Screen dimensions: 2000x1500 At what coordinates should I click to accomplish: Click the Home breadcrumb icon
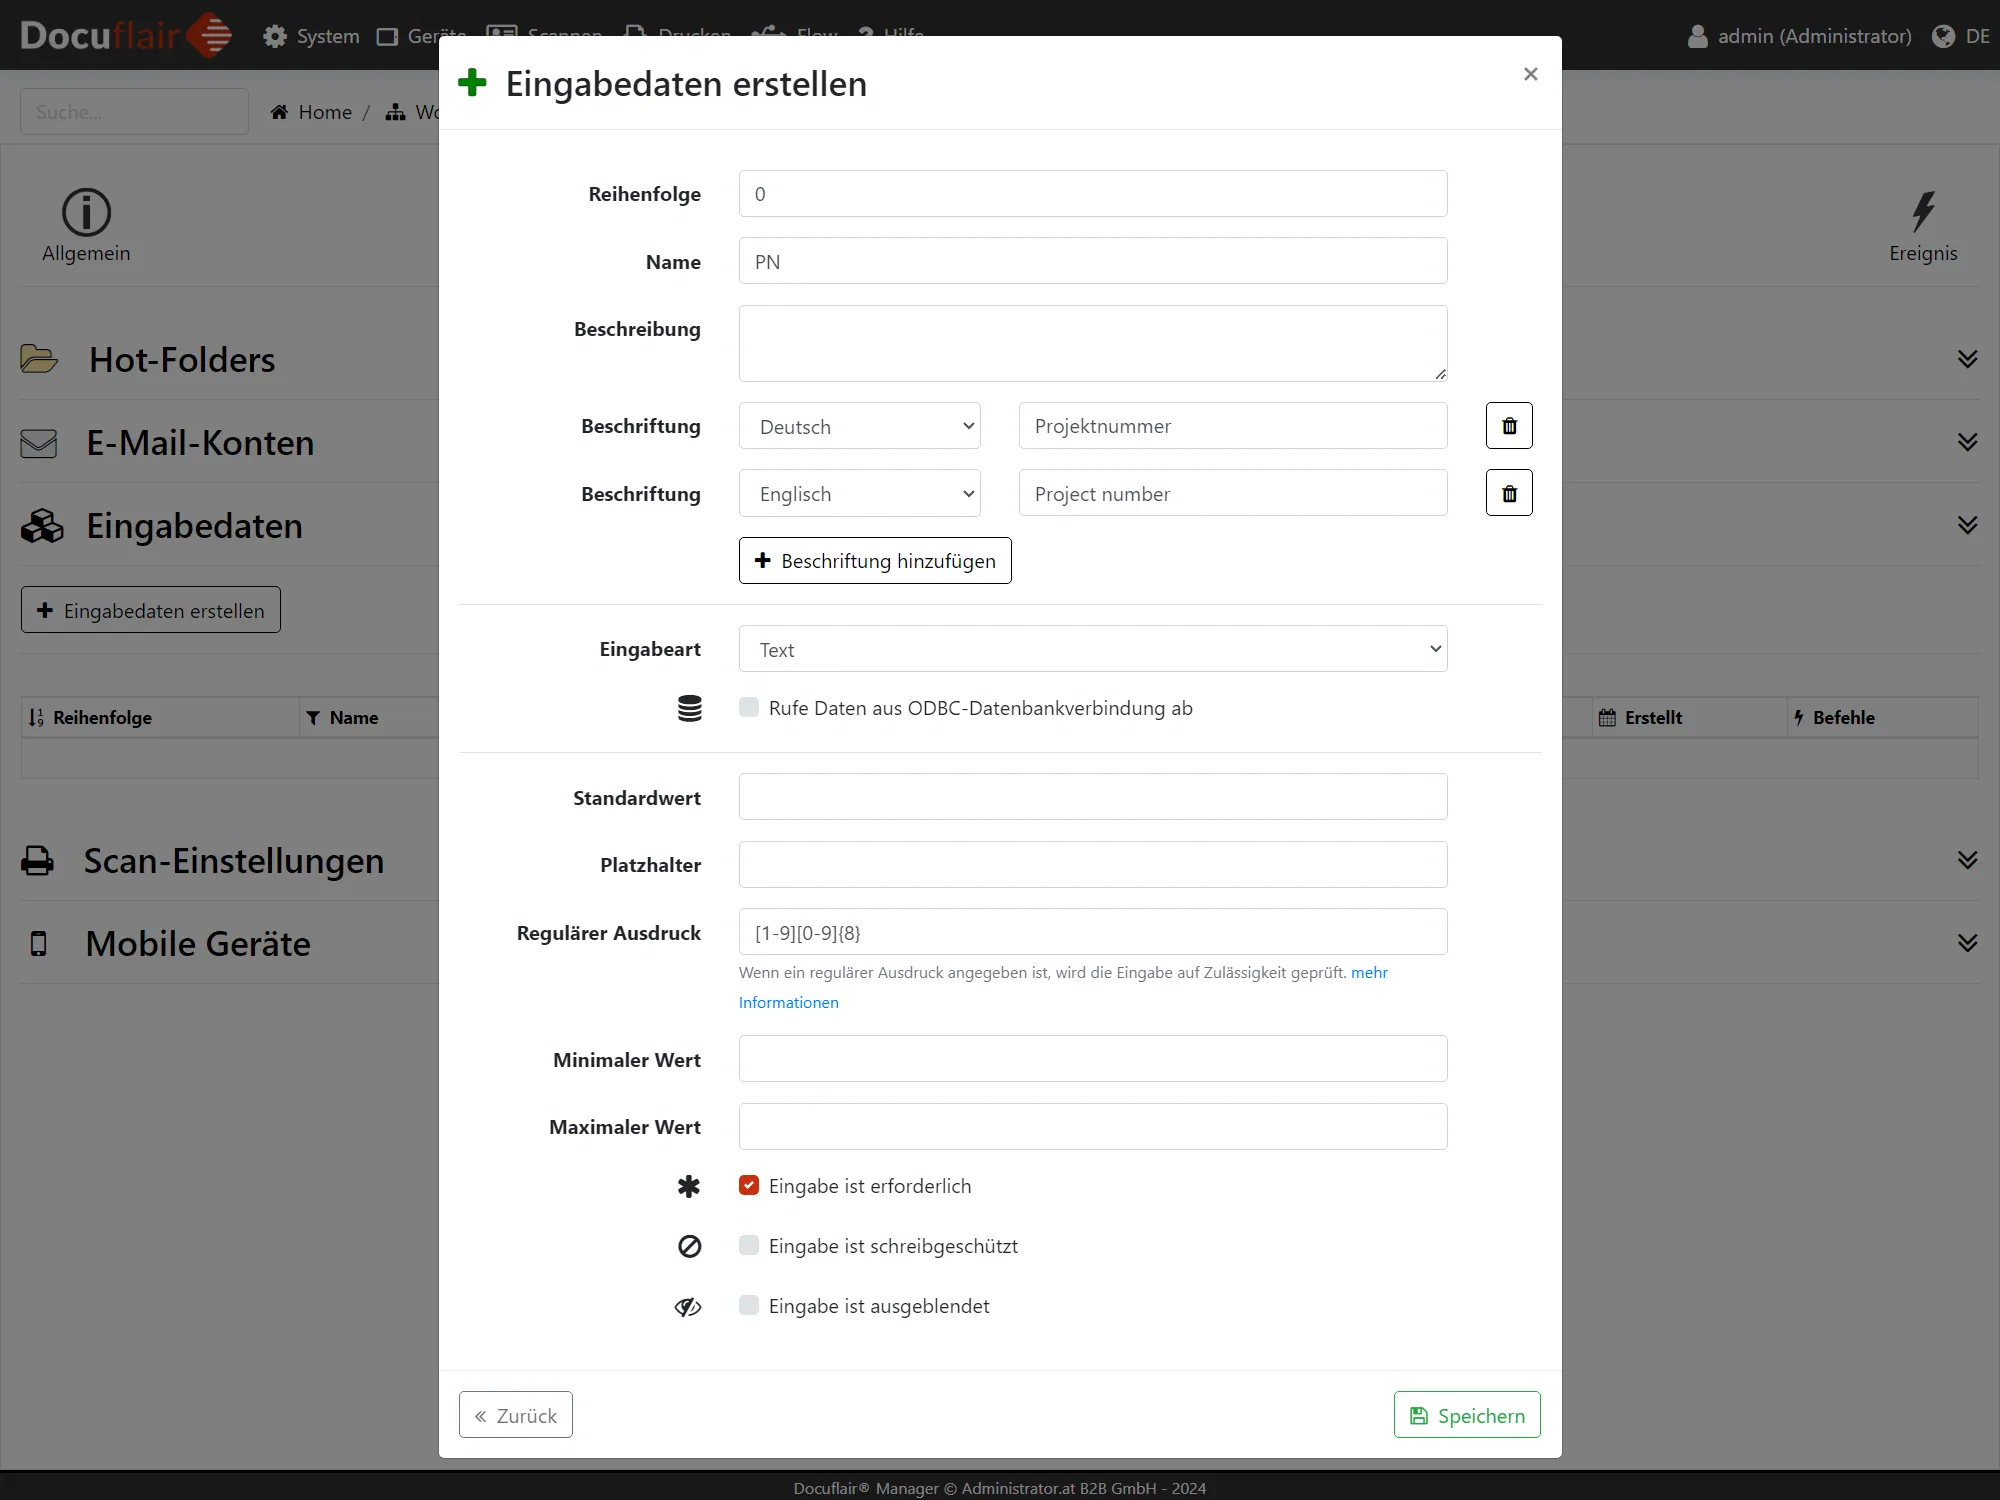point(279,112)
